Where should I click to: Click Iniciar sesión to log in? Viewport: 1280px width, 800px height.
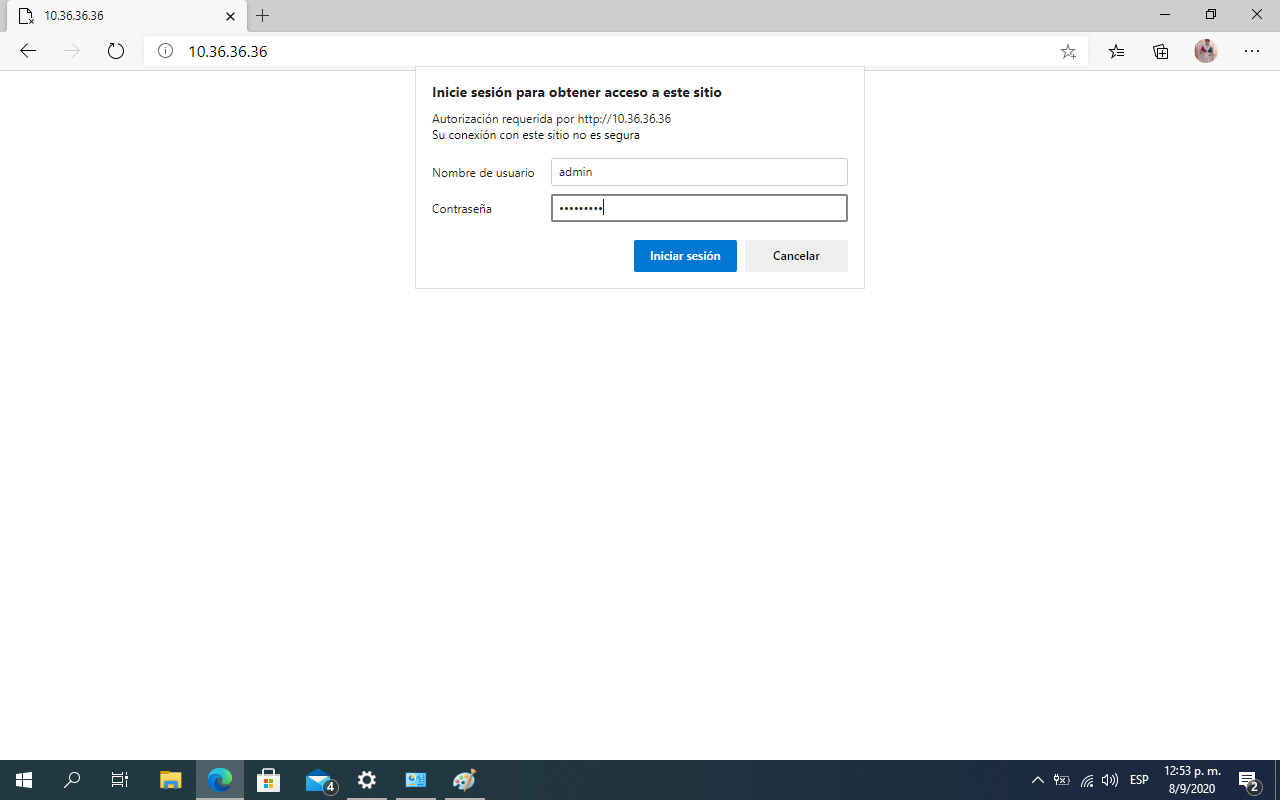pos(685,256)
